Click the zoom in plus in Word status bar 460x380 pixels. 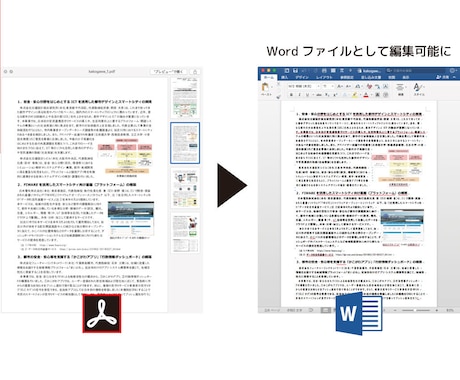tap(437, 310)
